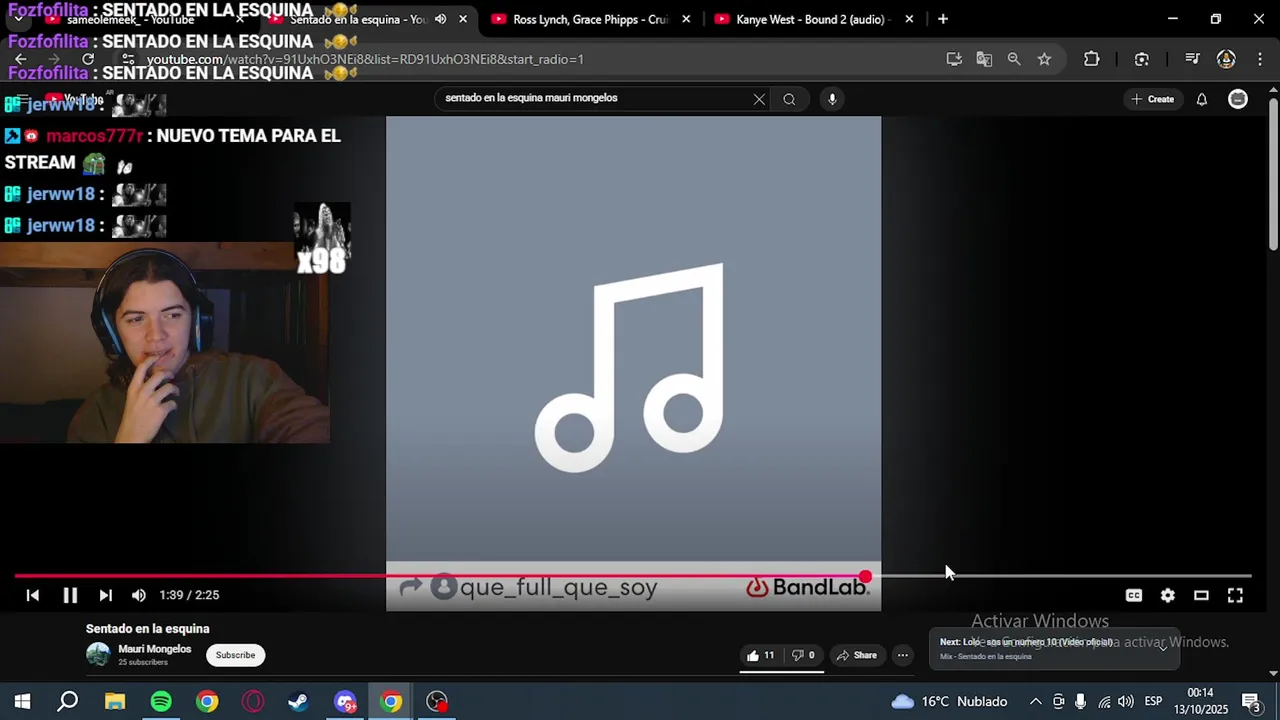This screenshot has width=1280, height=720.
Task: Subscribe to Mauri Mongelos
Action: coord(235,655)
